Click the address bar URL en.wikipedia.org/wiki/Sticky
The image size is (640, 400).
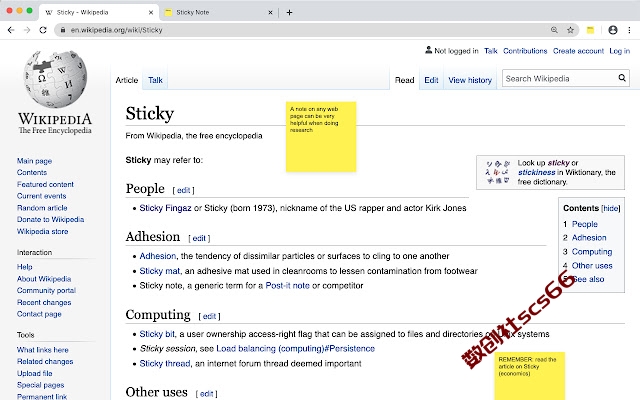click(116, 30)
